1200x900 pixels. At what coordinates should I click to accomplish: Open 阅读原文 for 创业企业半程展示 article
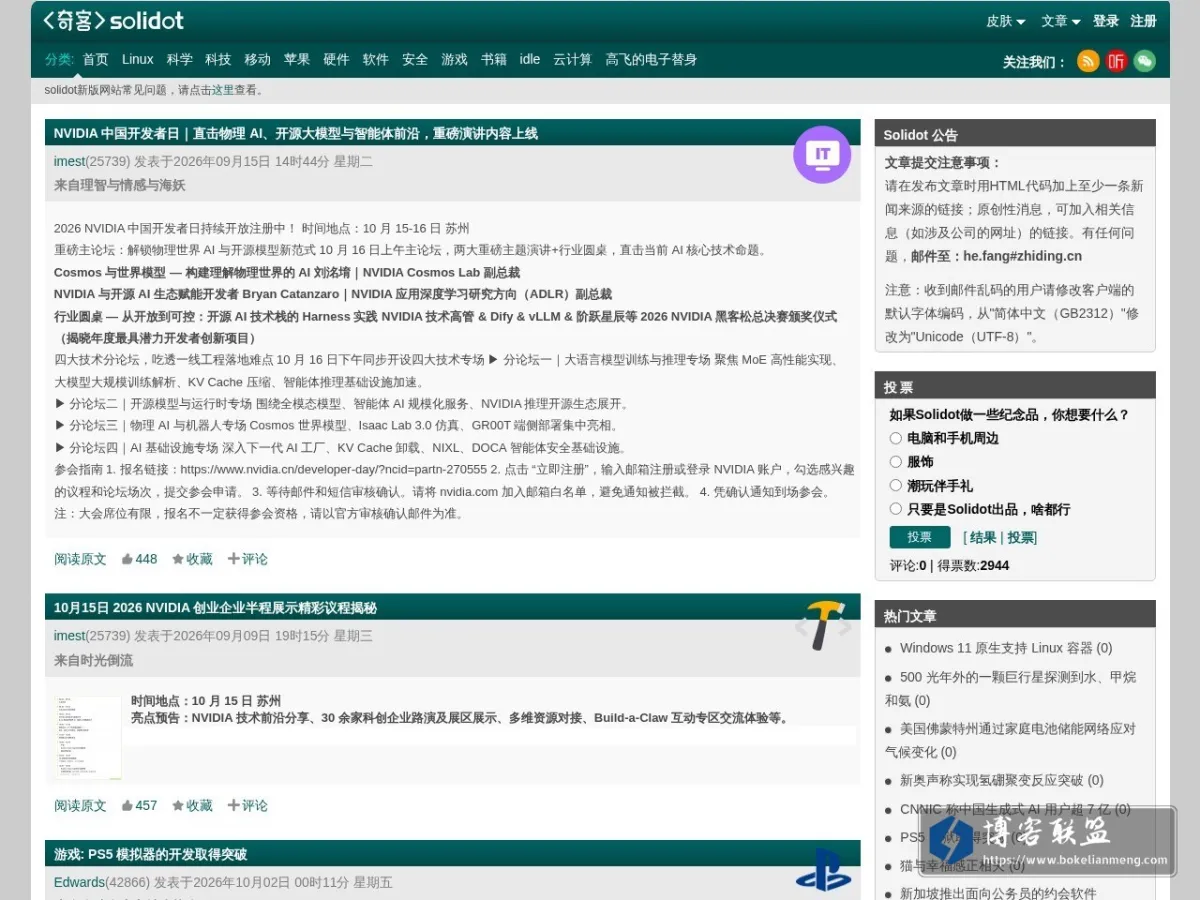(x=80, y=805)
